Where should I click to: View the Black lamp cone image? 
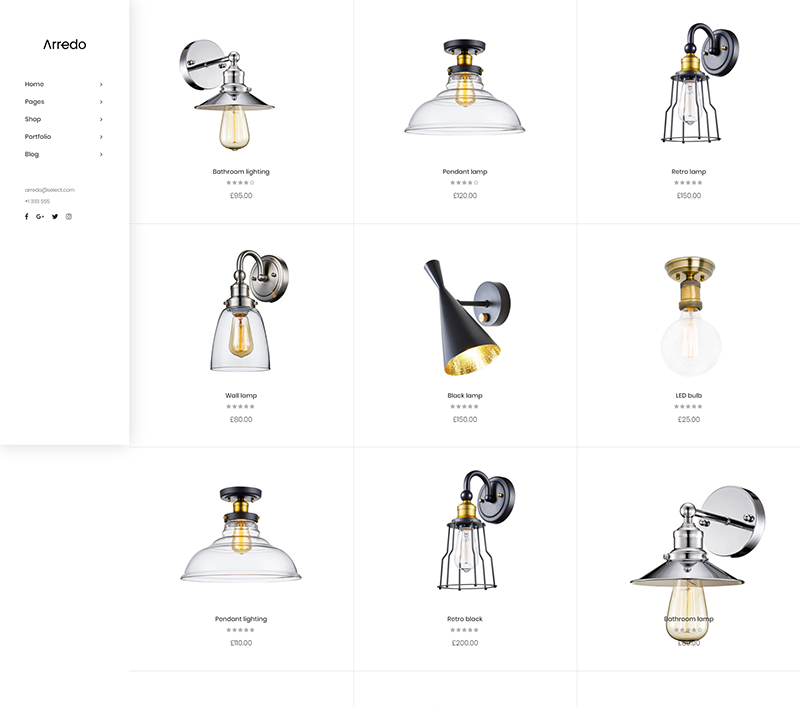(x=466, y=317)
